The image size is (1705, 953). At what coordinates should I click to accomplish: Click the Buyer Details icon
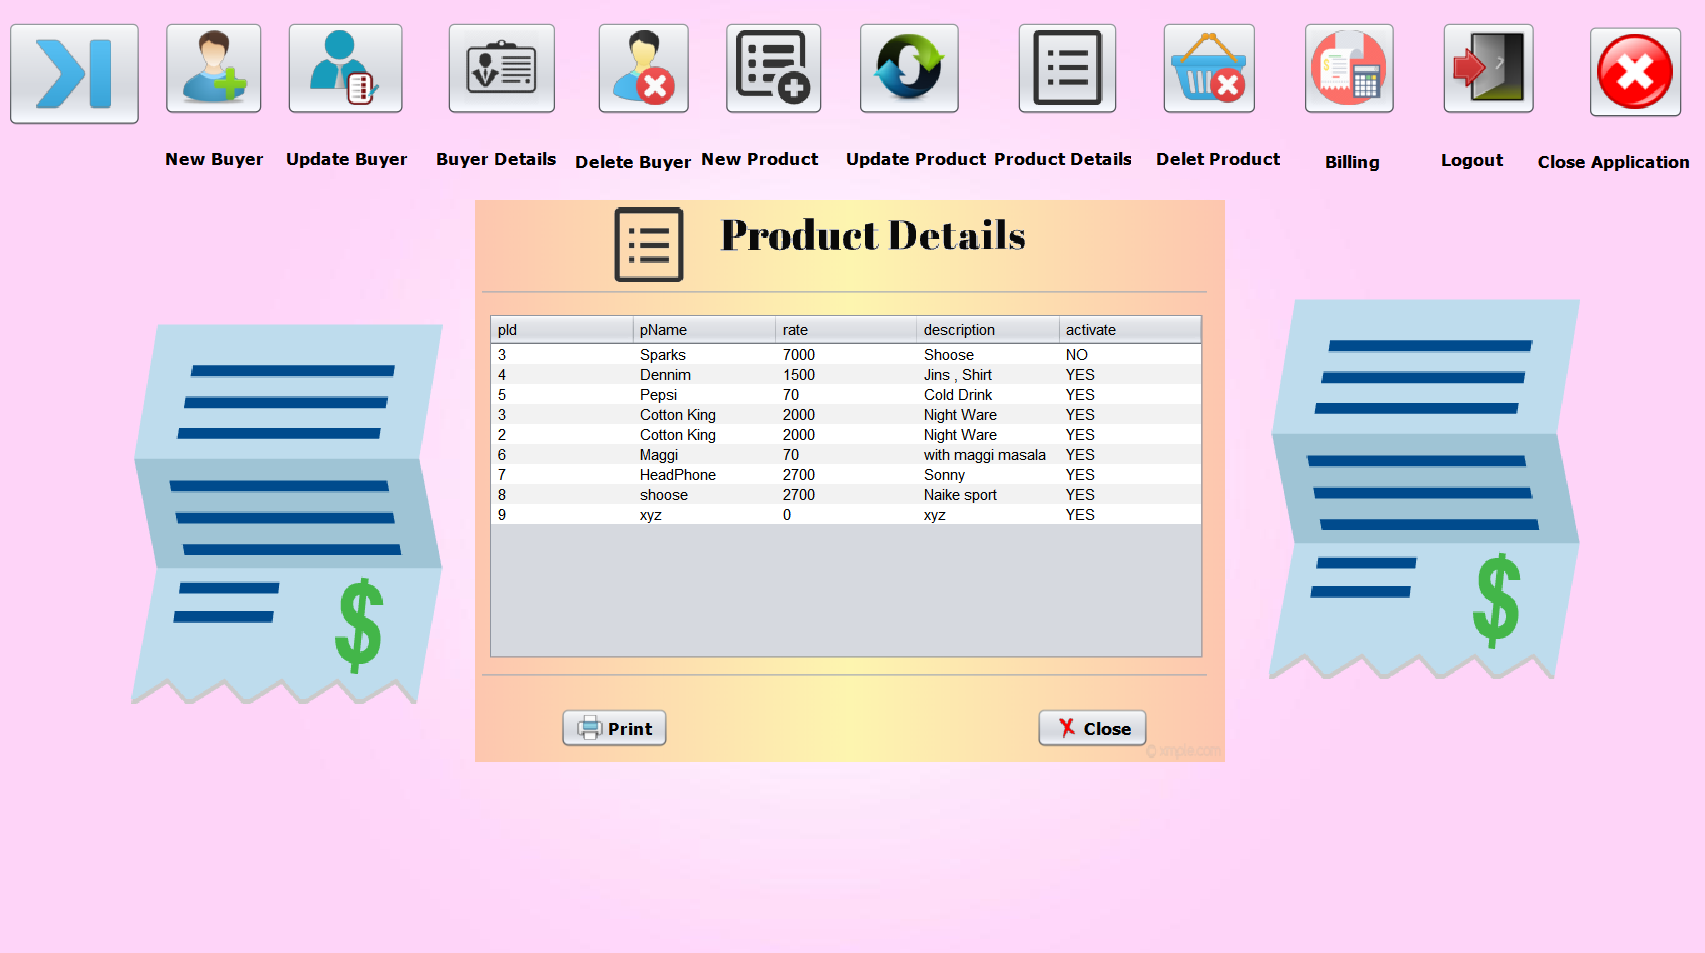501,68
